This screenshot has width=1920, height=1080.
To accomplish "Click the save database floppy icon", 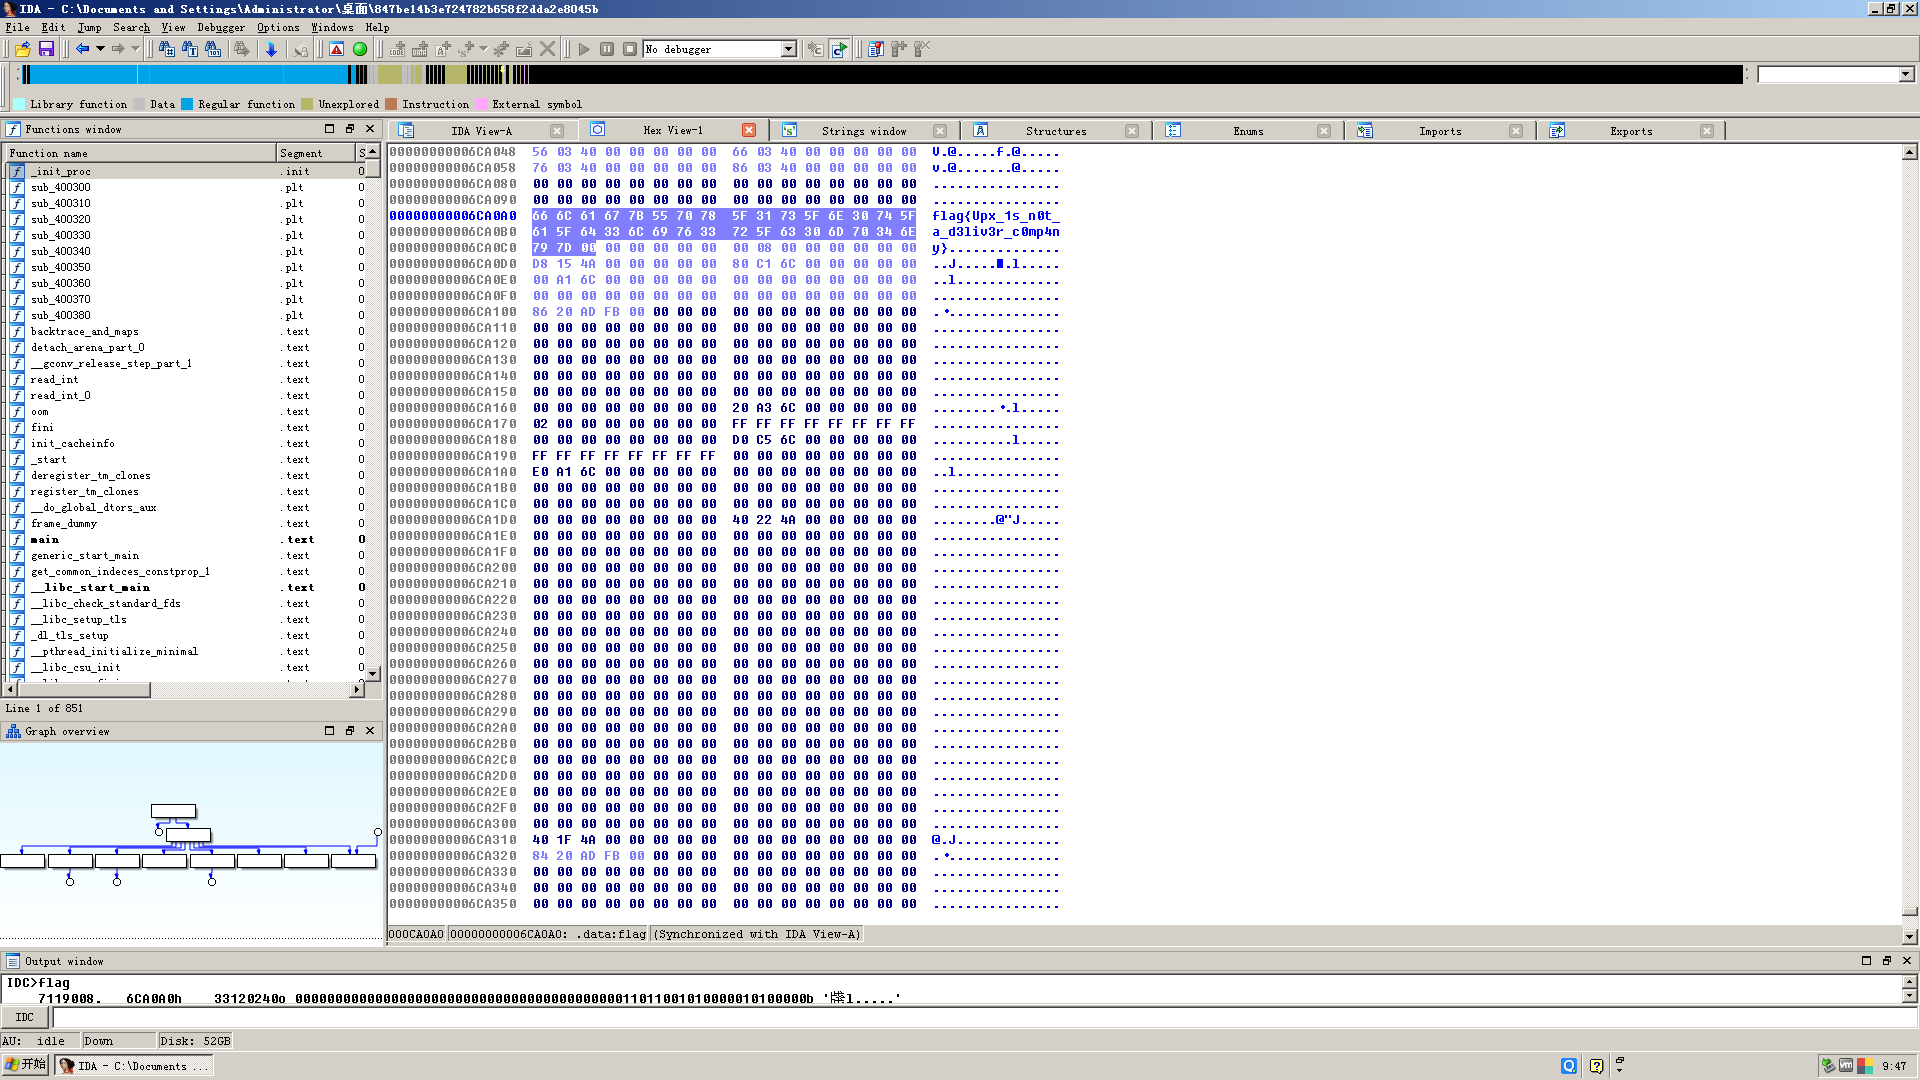I will [x=46, y=49].
